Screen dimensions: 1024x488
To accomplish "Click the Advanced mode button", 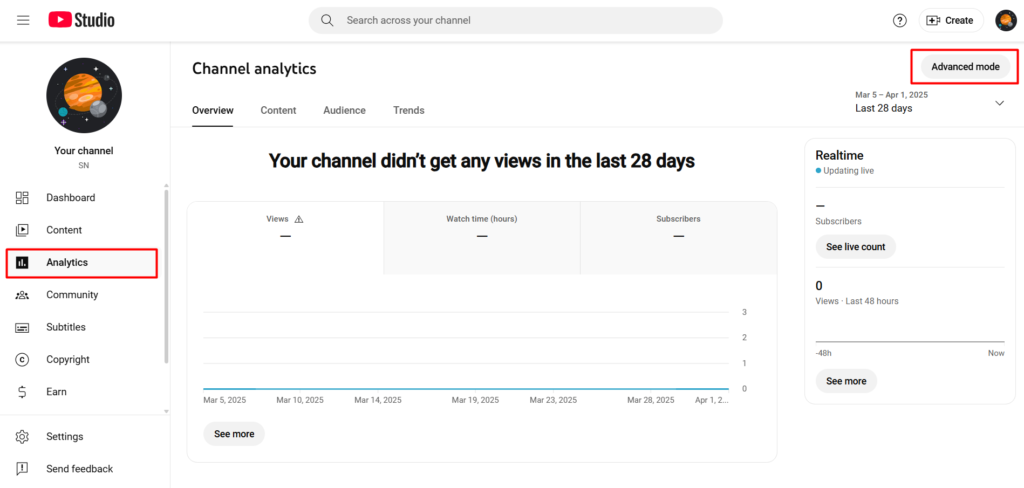I will (x=964, y=67).
